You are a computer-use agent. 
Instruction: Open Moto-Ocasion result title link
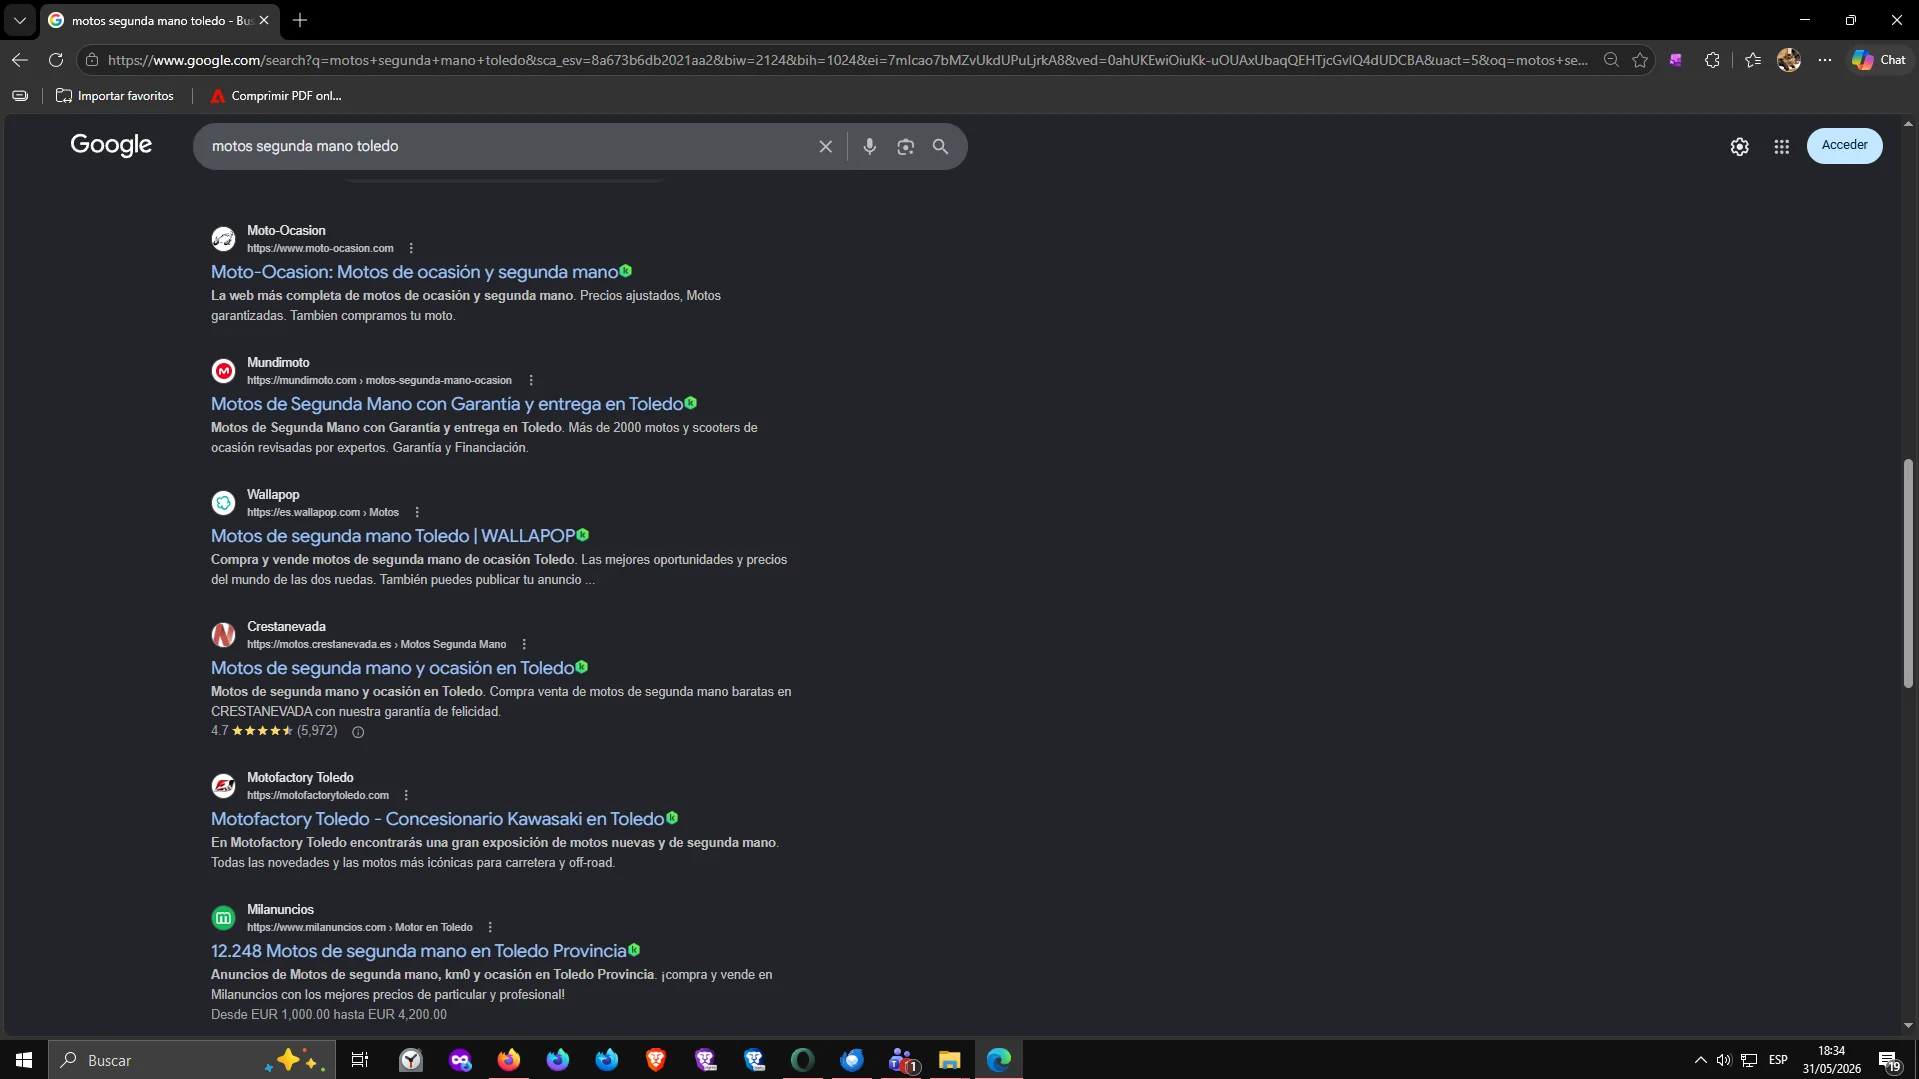point(414,272)
